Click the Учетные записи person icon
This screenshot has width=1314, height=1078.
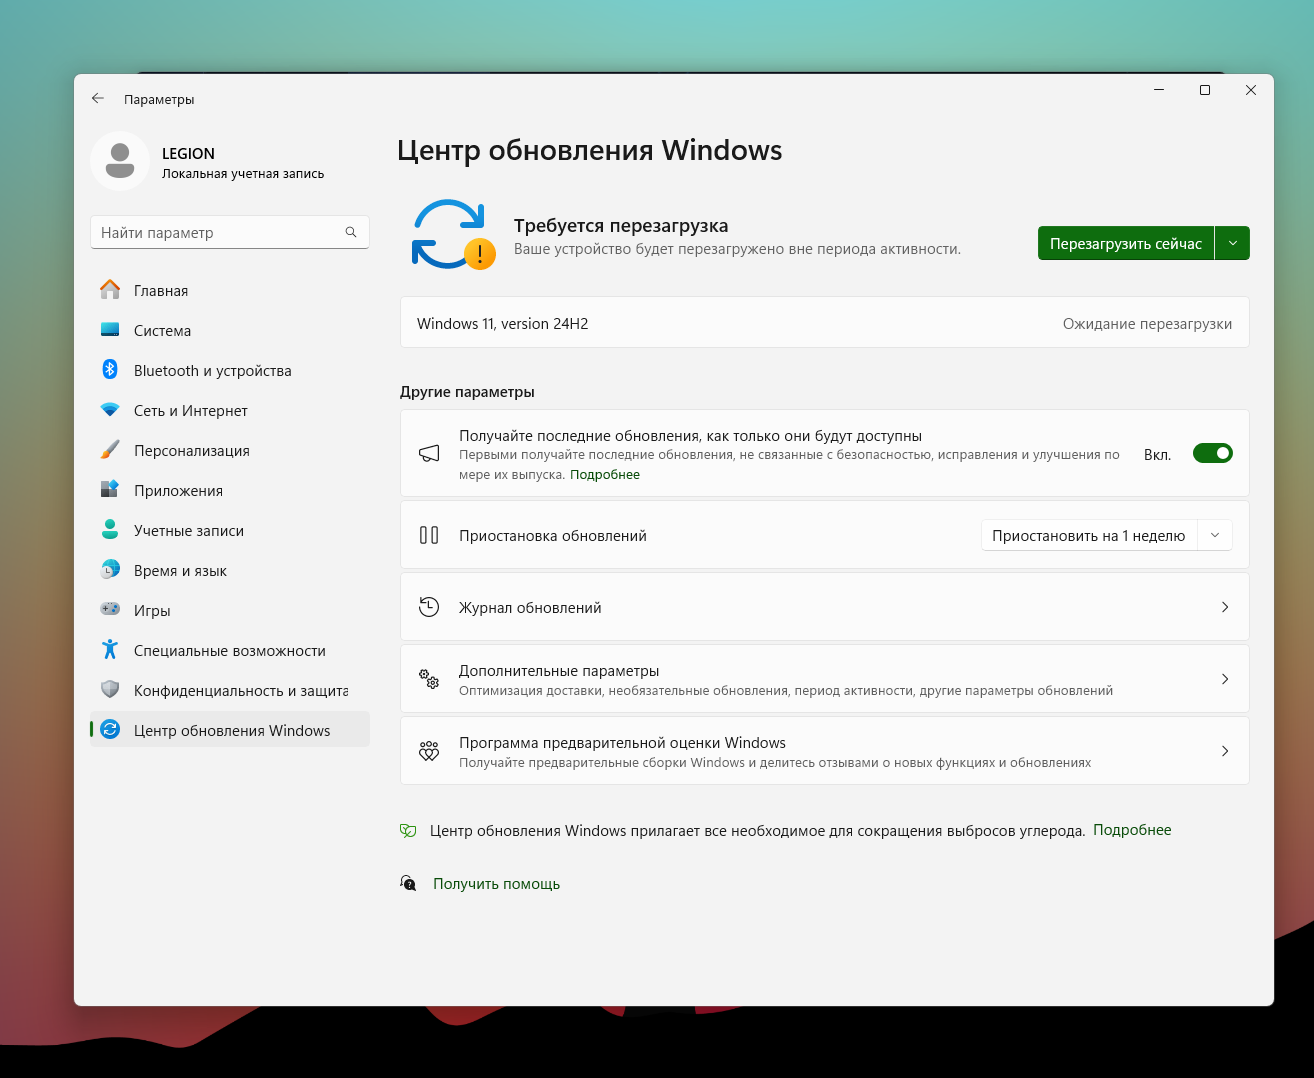110,530
